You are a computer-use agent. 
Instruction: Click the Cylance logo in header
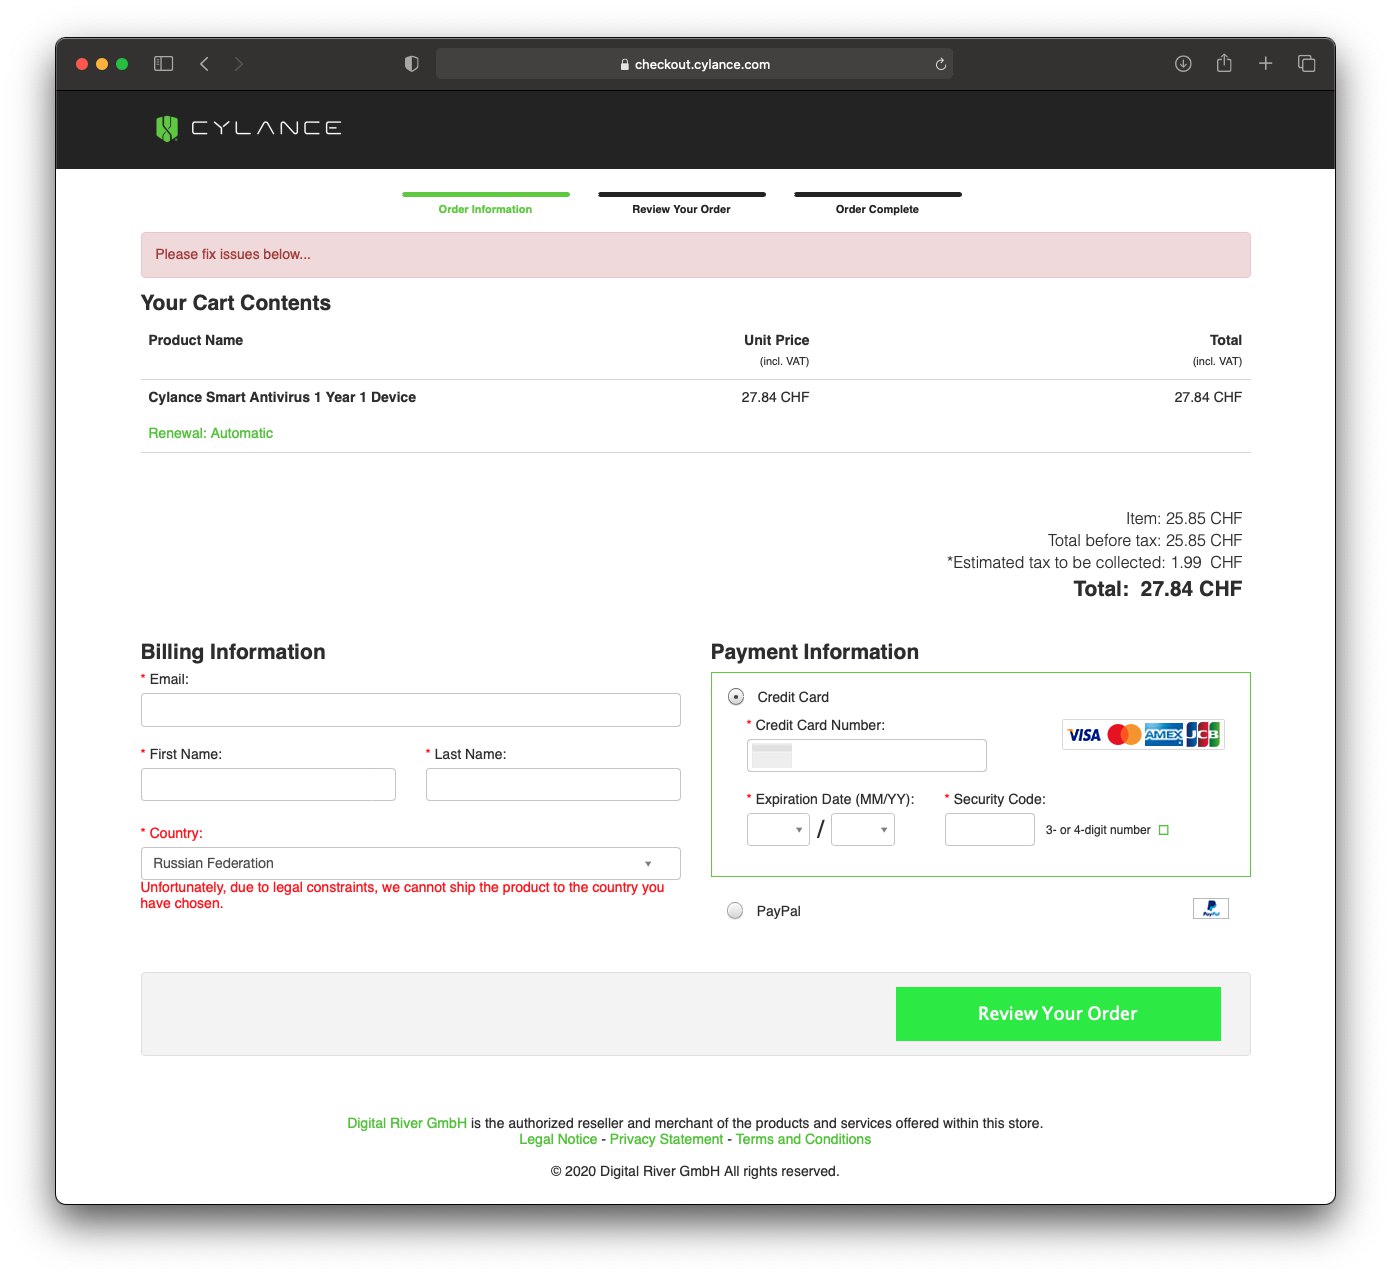point(248,128)
